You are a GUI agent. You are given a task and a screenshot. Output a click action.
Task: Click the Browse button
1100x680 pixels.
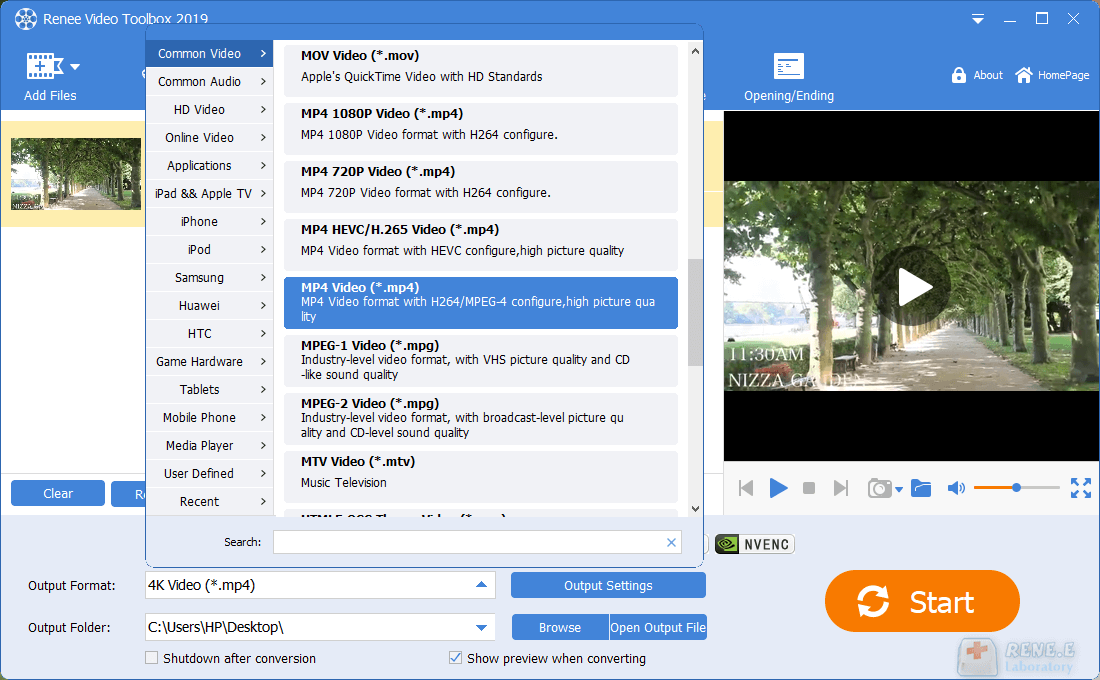[x=560, y=627]
